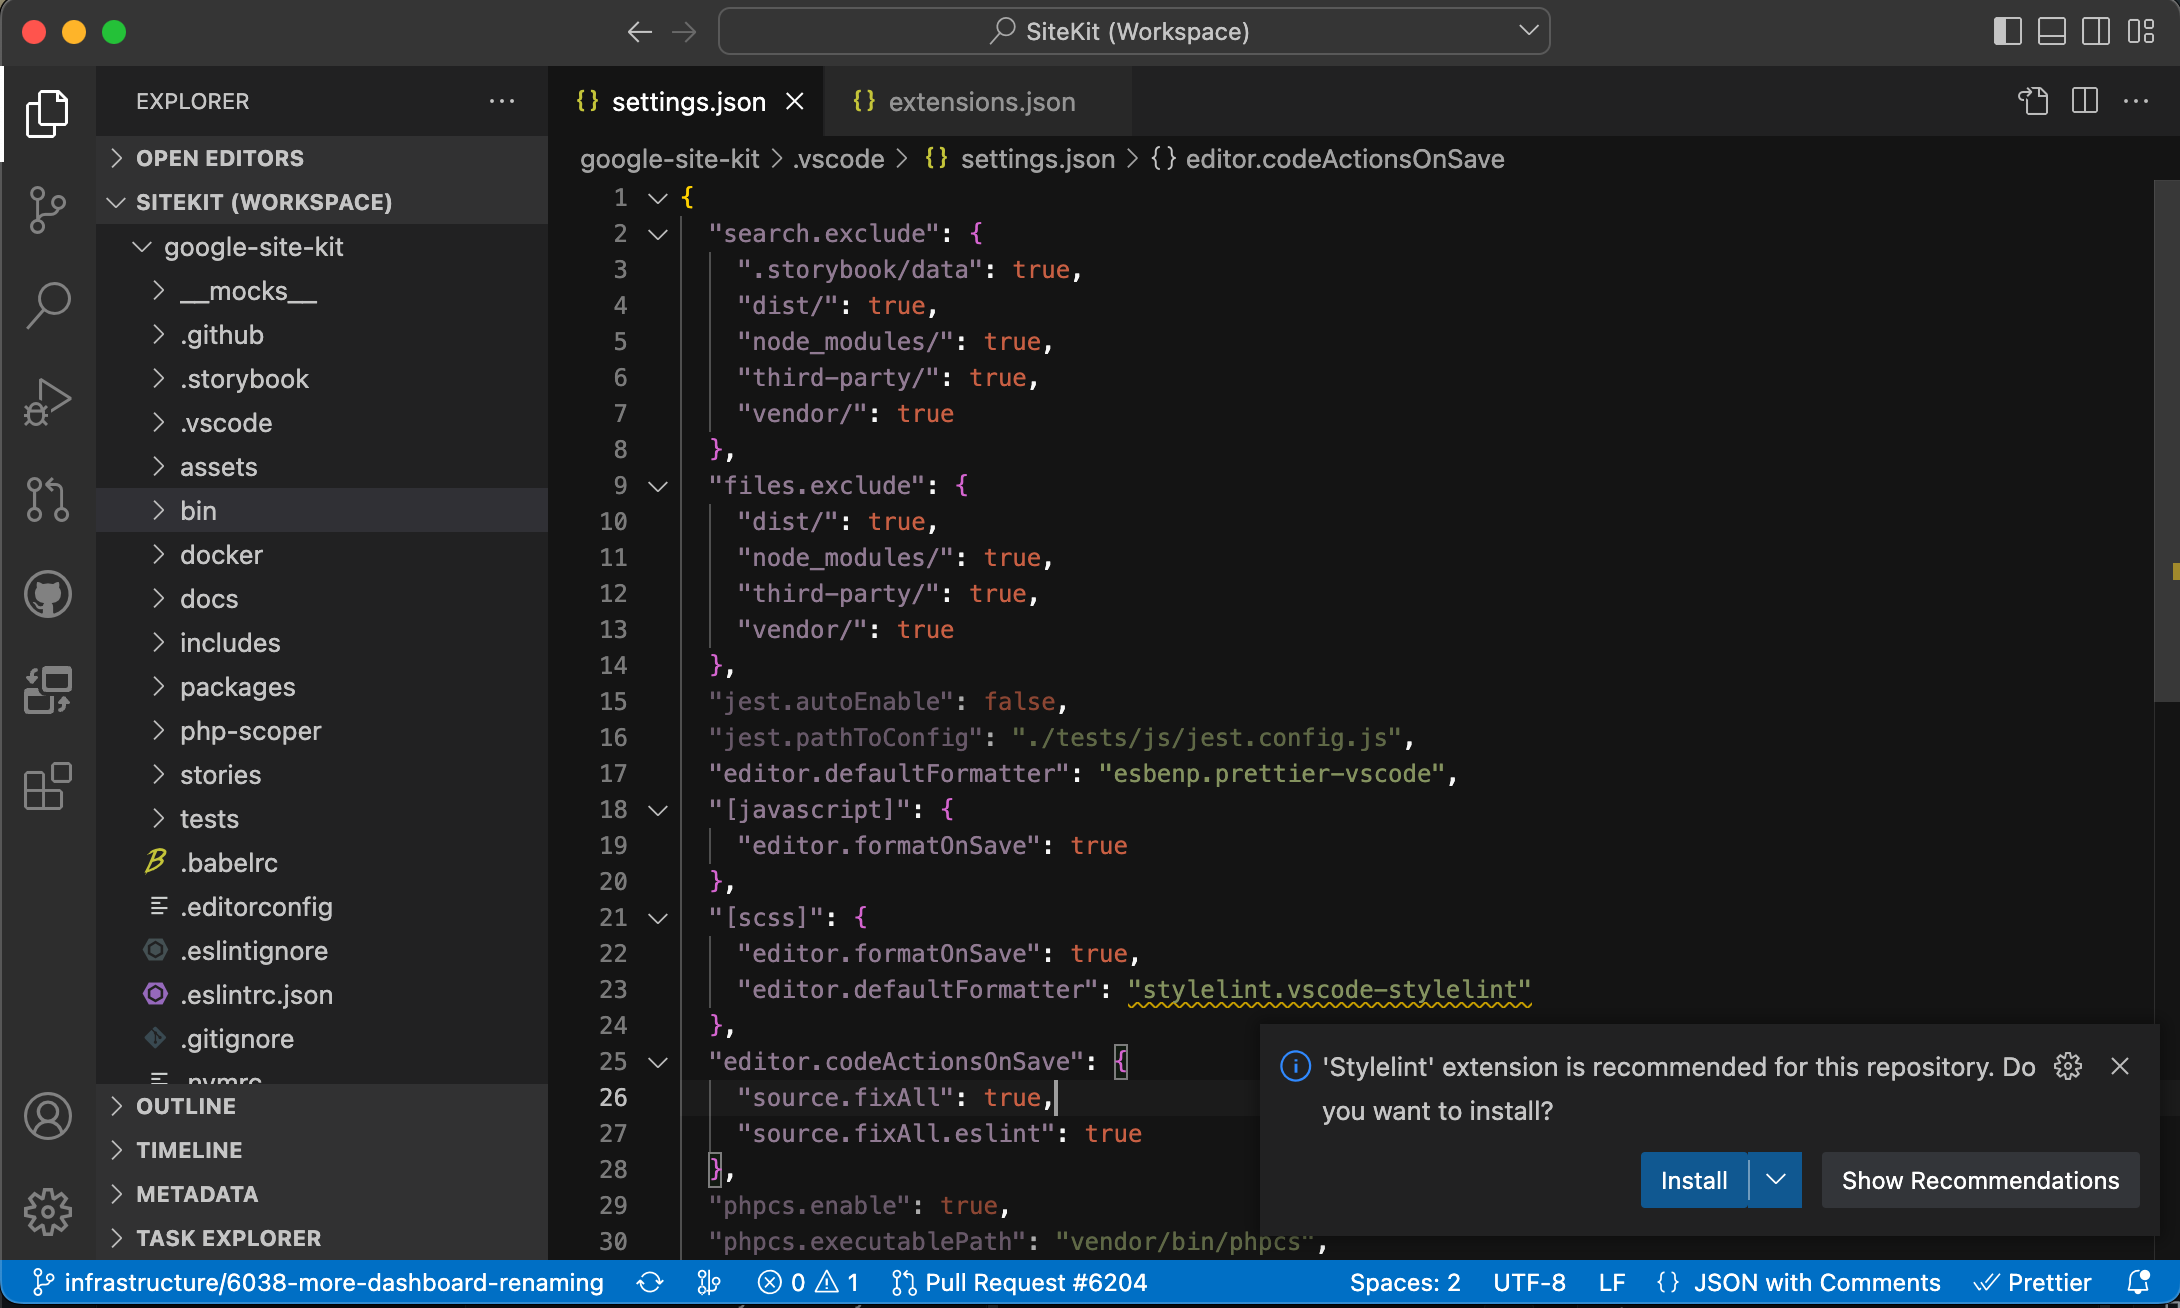Open the notifications bell in status bar
This screenshot has height=1308, width=2180.
(x=2141, y=1282)
